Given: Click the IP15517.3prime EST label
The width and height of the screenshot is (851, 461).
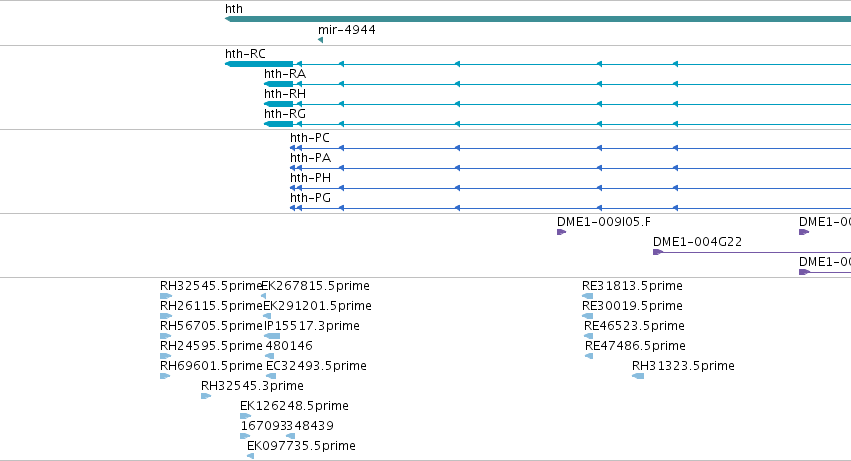Looking at the screenshot, I should (x=312, y=326).
